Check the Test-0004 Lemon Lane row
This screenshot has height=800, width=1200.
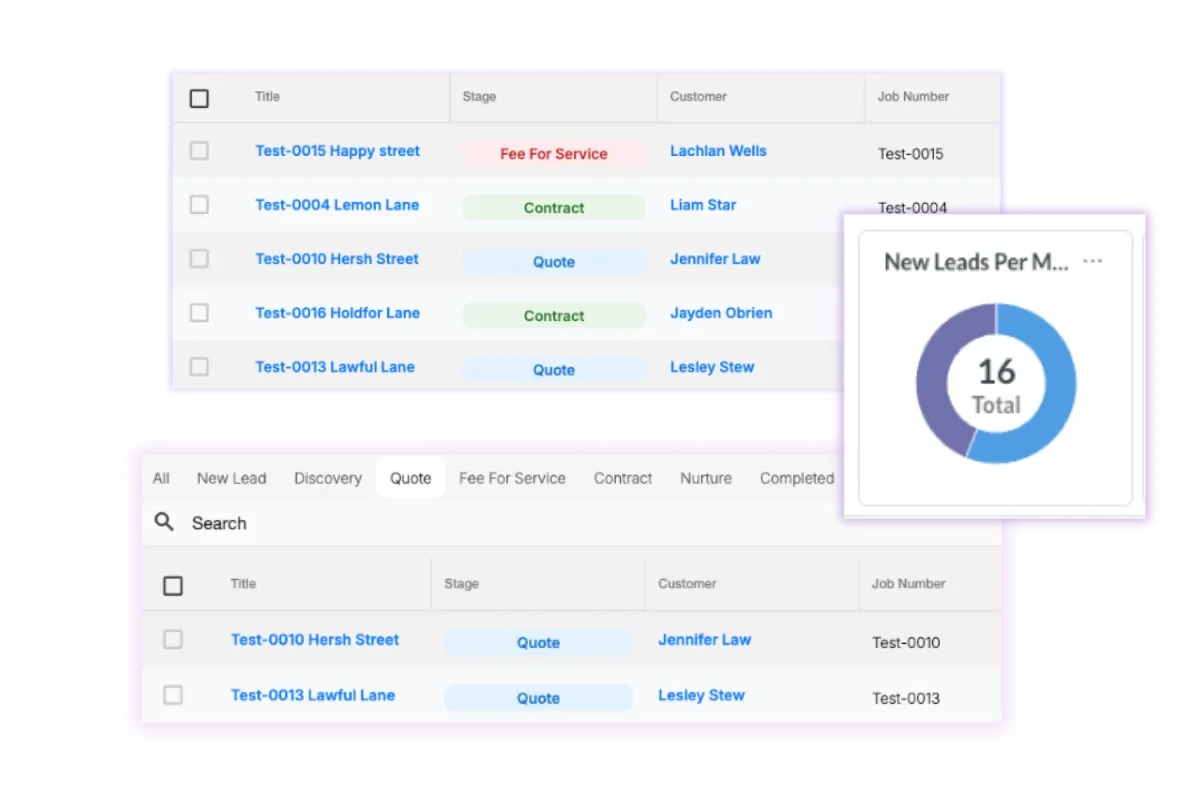[199, 205]
